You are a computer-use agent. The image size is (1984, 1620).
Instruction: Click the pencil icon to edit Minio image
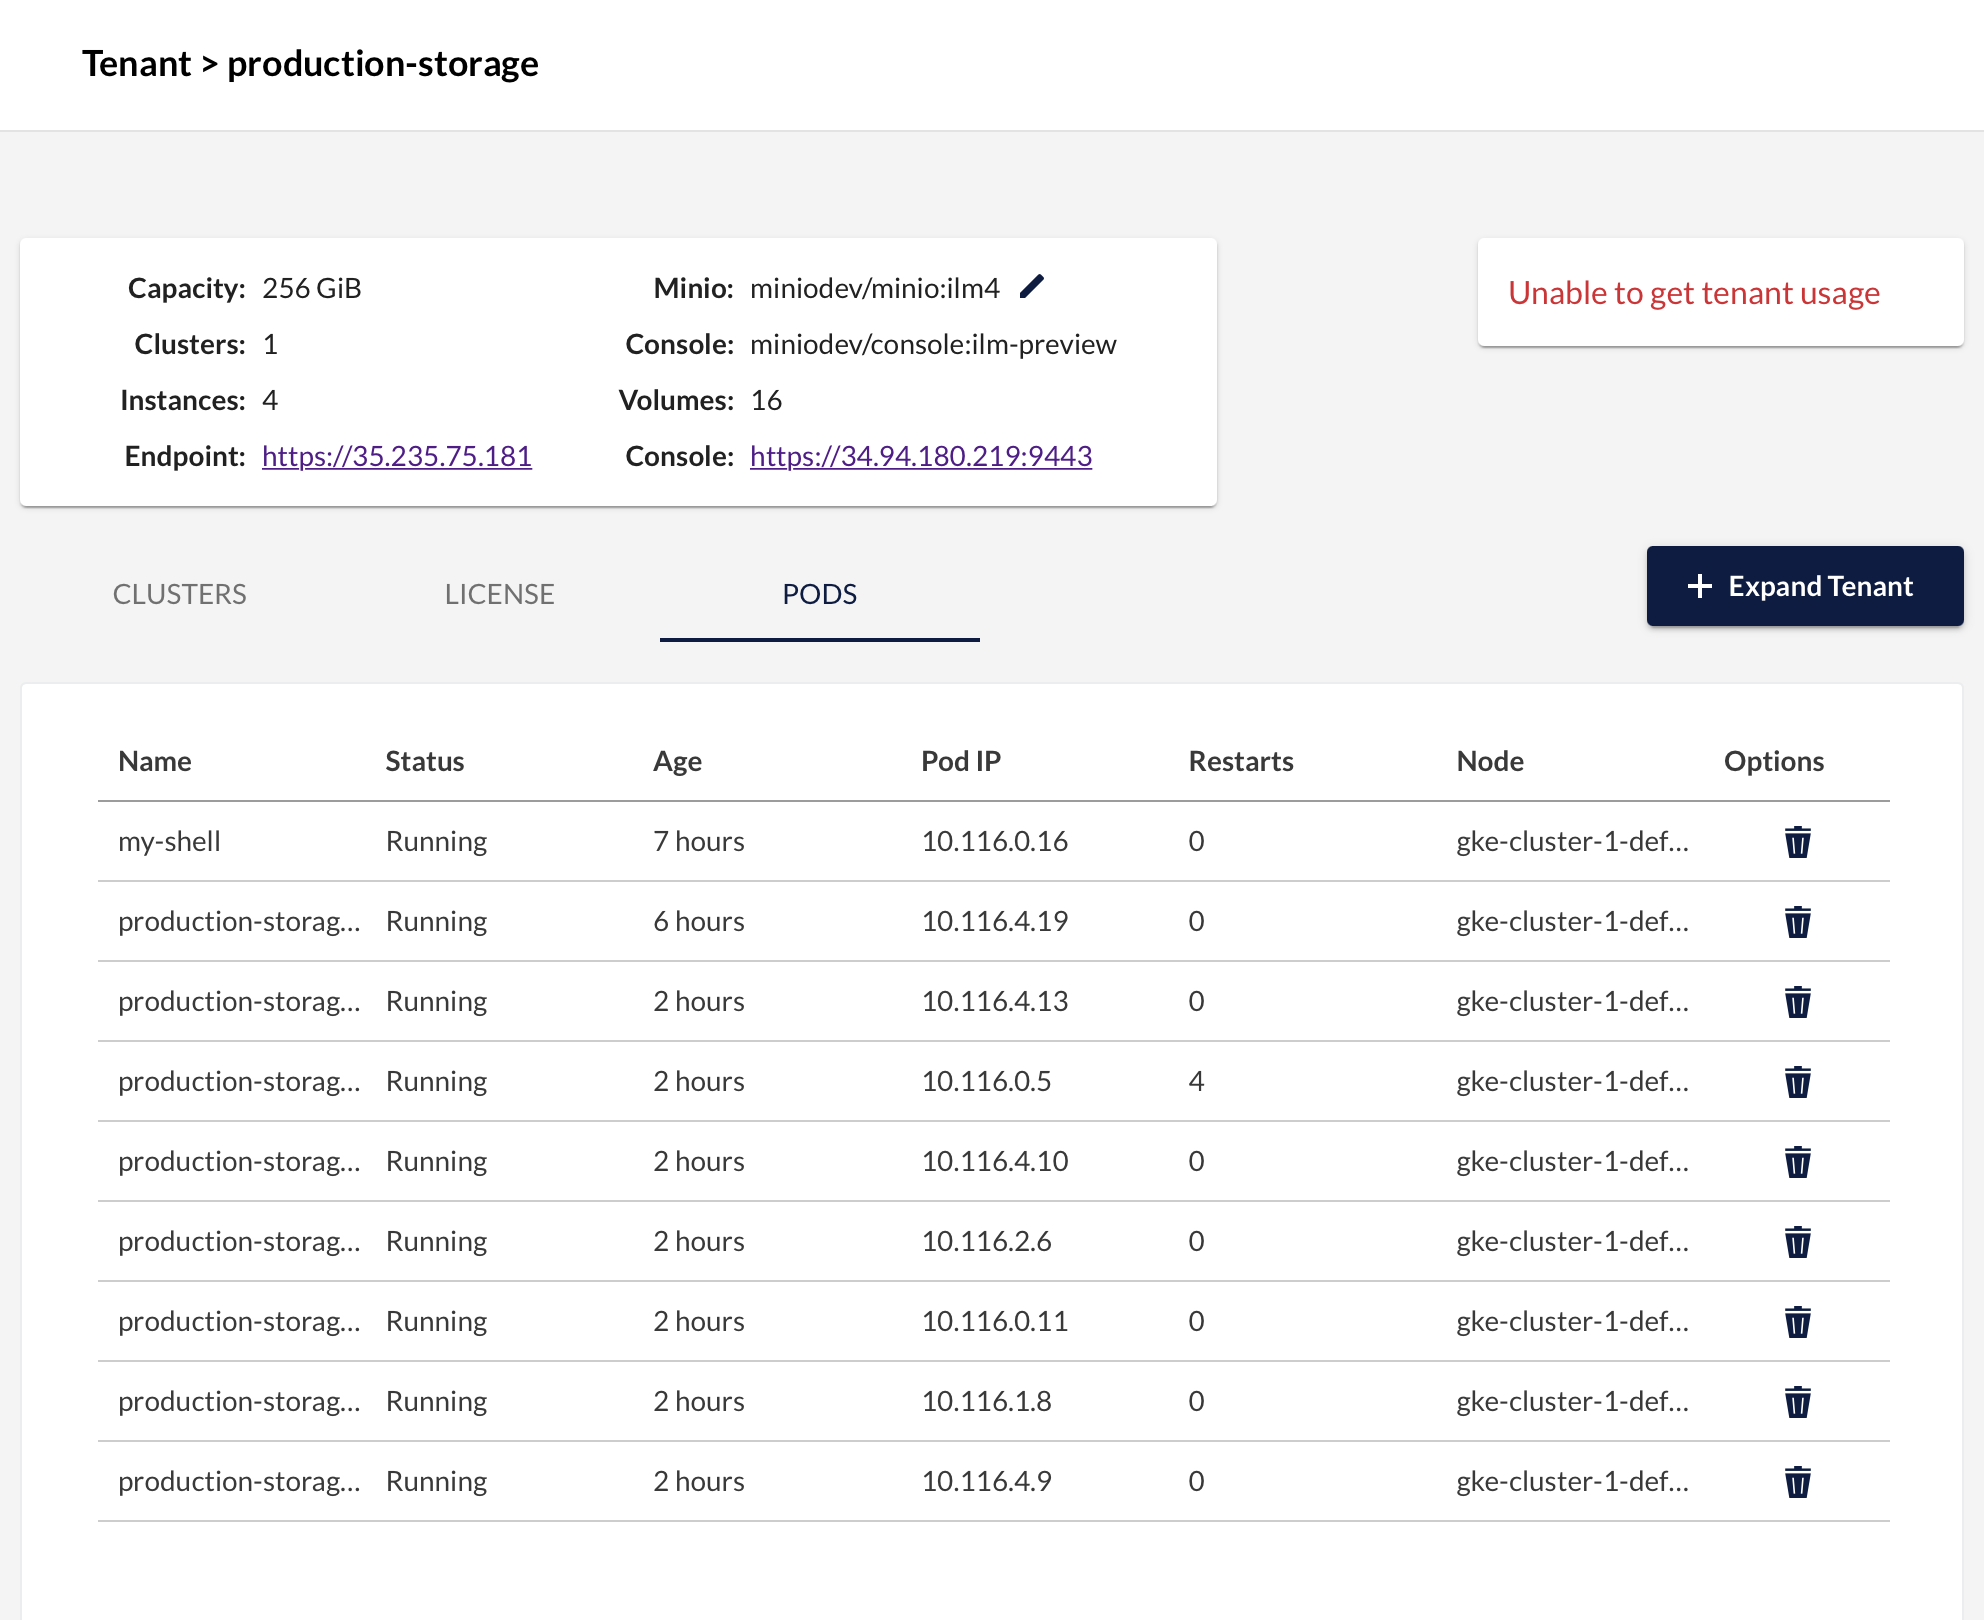pyautogui.click(x=1032, y=287)
